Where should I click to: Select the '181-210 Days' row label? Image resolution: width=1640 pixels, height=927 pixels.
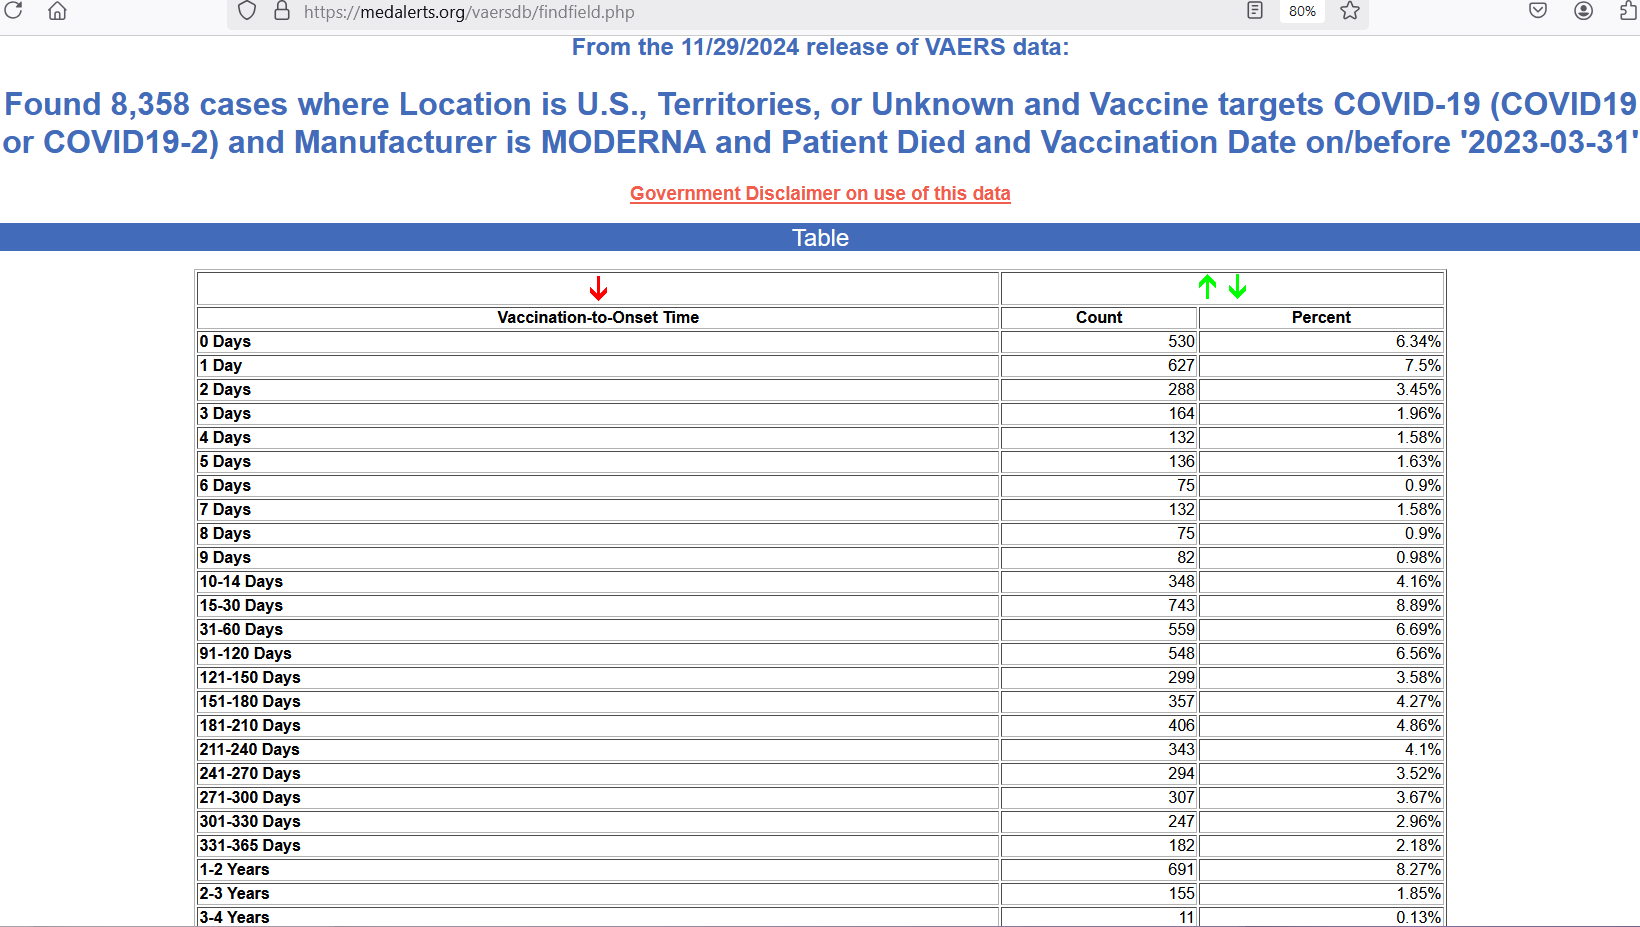(x=250, y=725)
